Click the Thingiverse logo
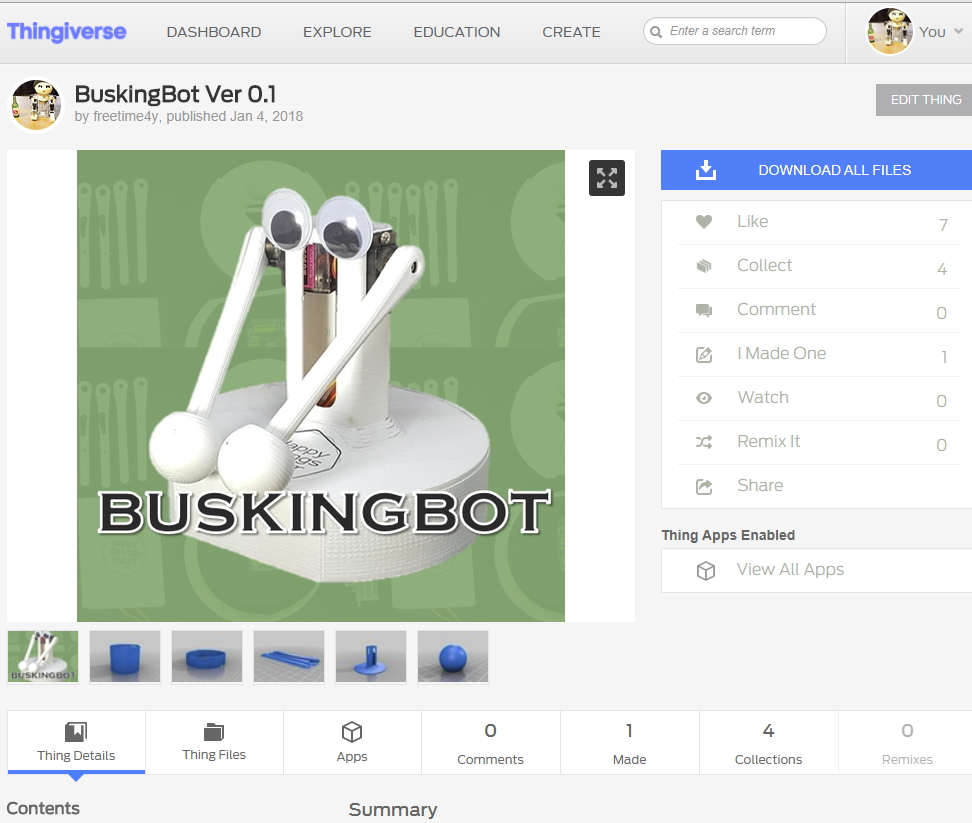This screenshot has width=972, height=823. click(x=66, y=32)
